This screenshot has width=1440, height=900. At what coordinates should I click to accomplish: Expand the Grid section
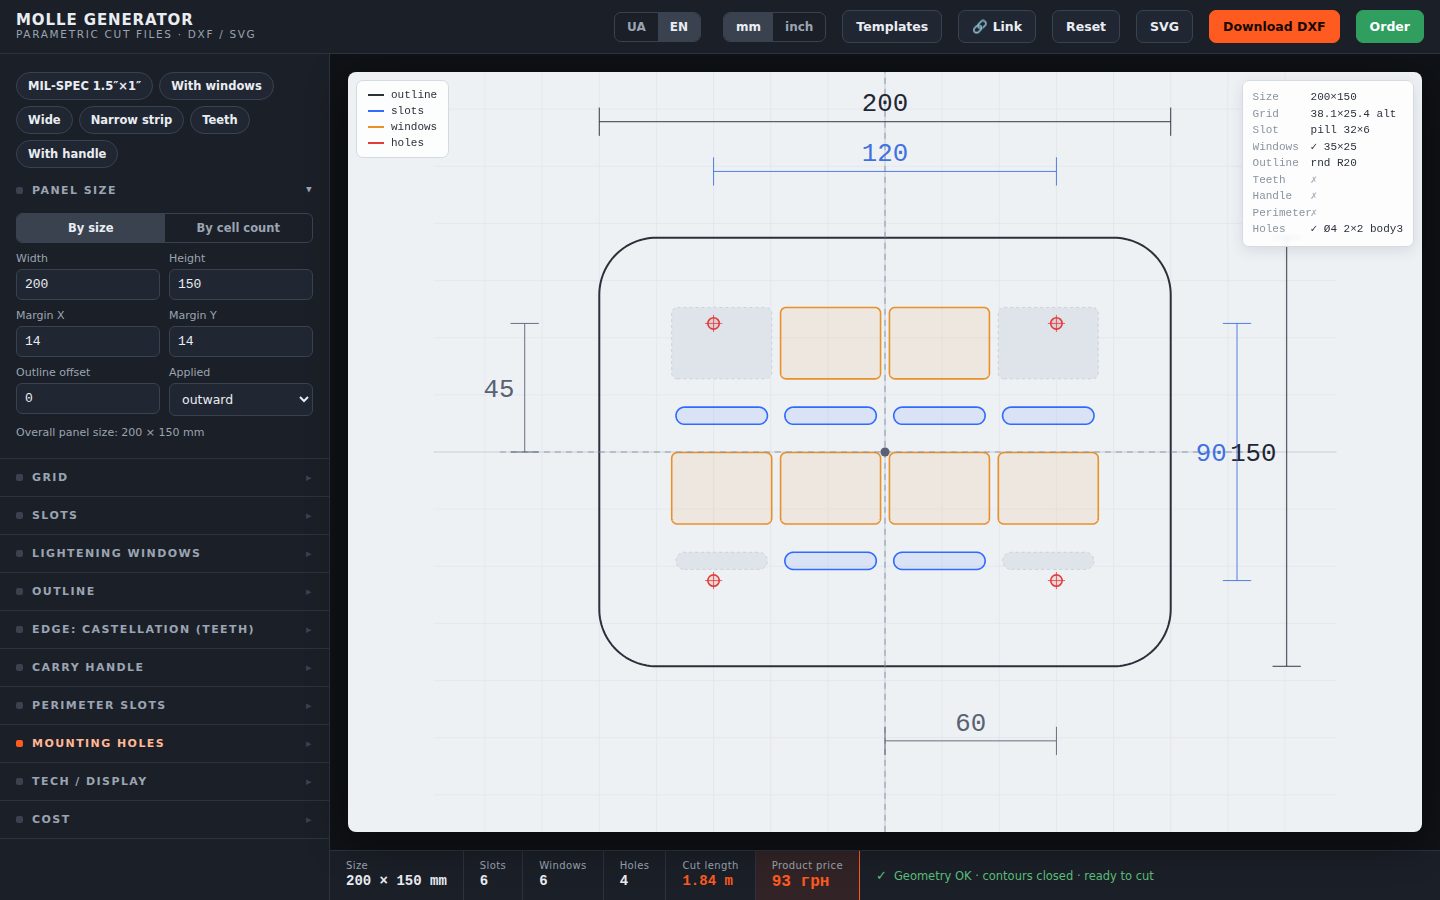coord(165,478)
